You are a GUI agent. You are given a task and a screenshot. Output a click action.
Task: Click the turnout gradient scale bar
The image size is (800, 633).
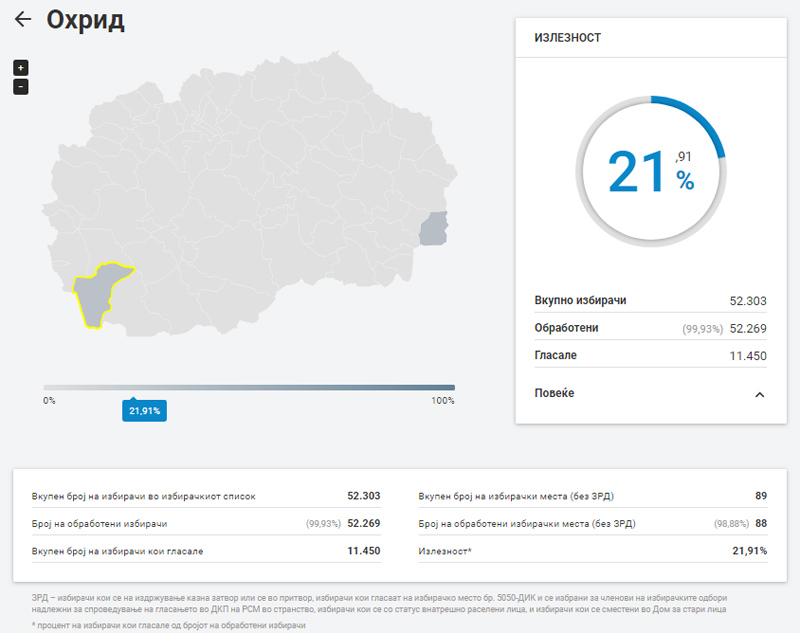click(248, 387)
